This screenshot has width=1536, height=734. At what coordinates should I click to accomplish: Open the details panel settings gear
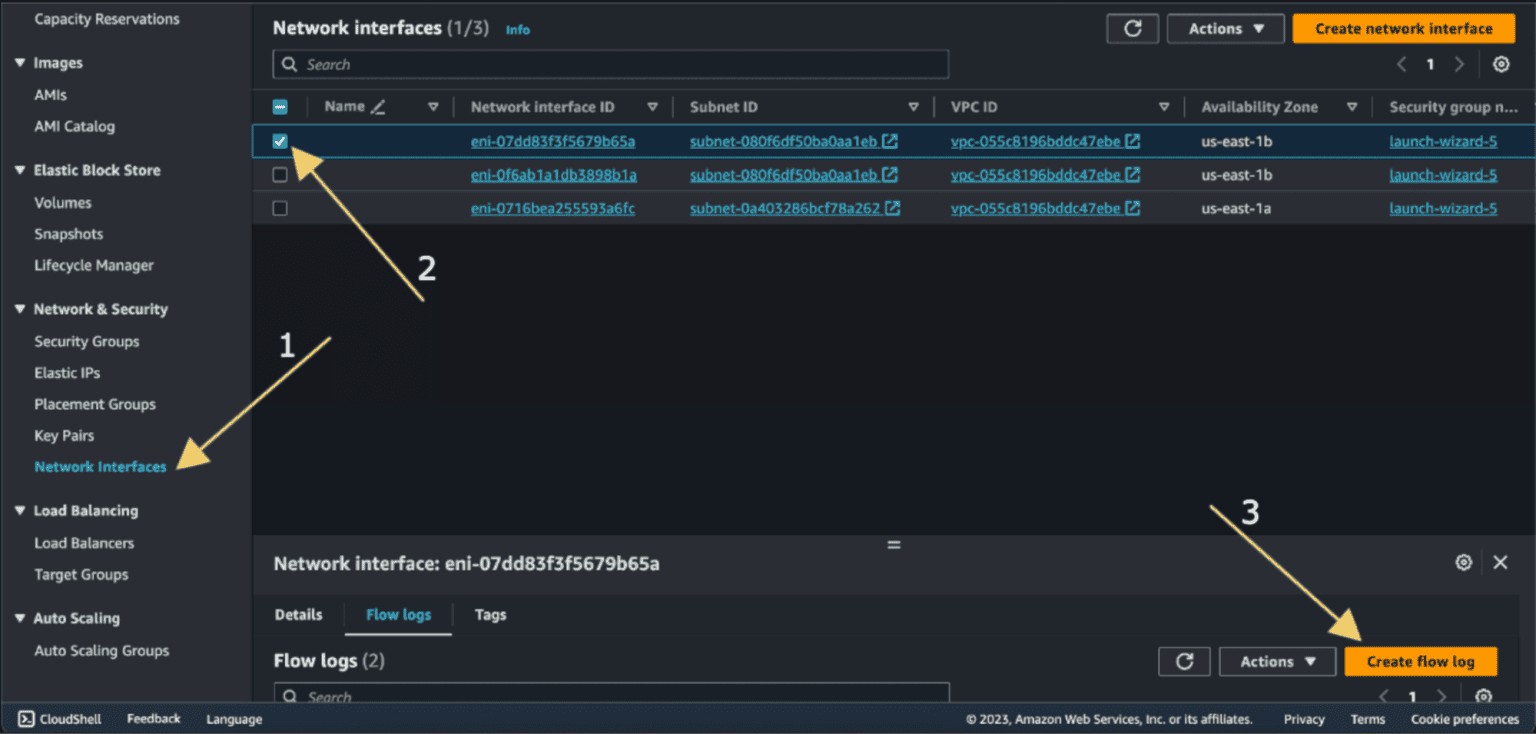click(x=1463, y=563)
